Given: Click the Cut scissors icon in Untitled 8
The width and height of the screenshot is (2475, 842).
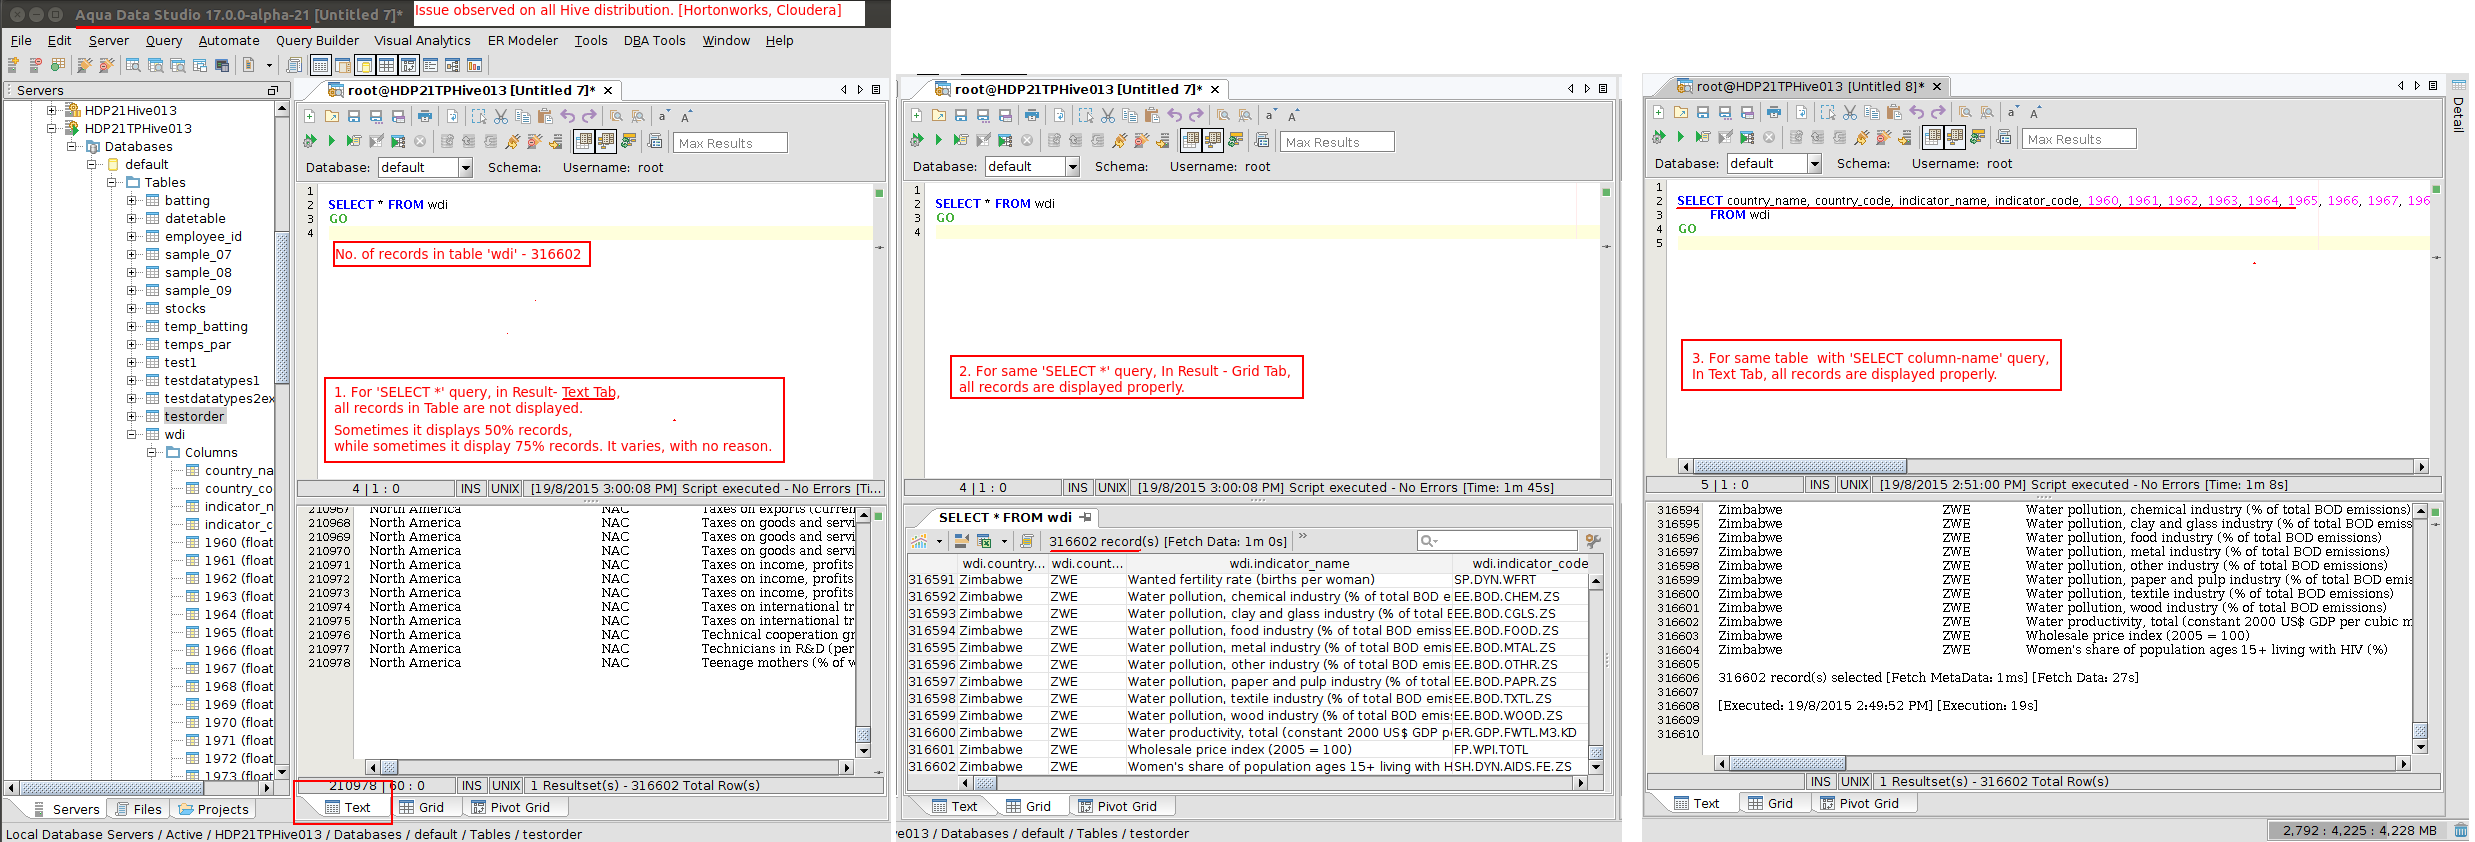Looking at the screenshot, I should (x=1849, y=113).
